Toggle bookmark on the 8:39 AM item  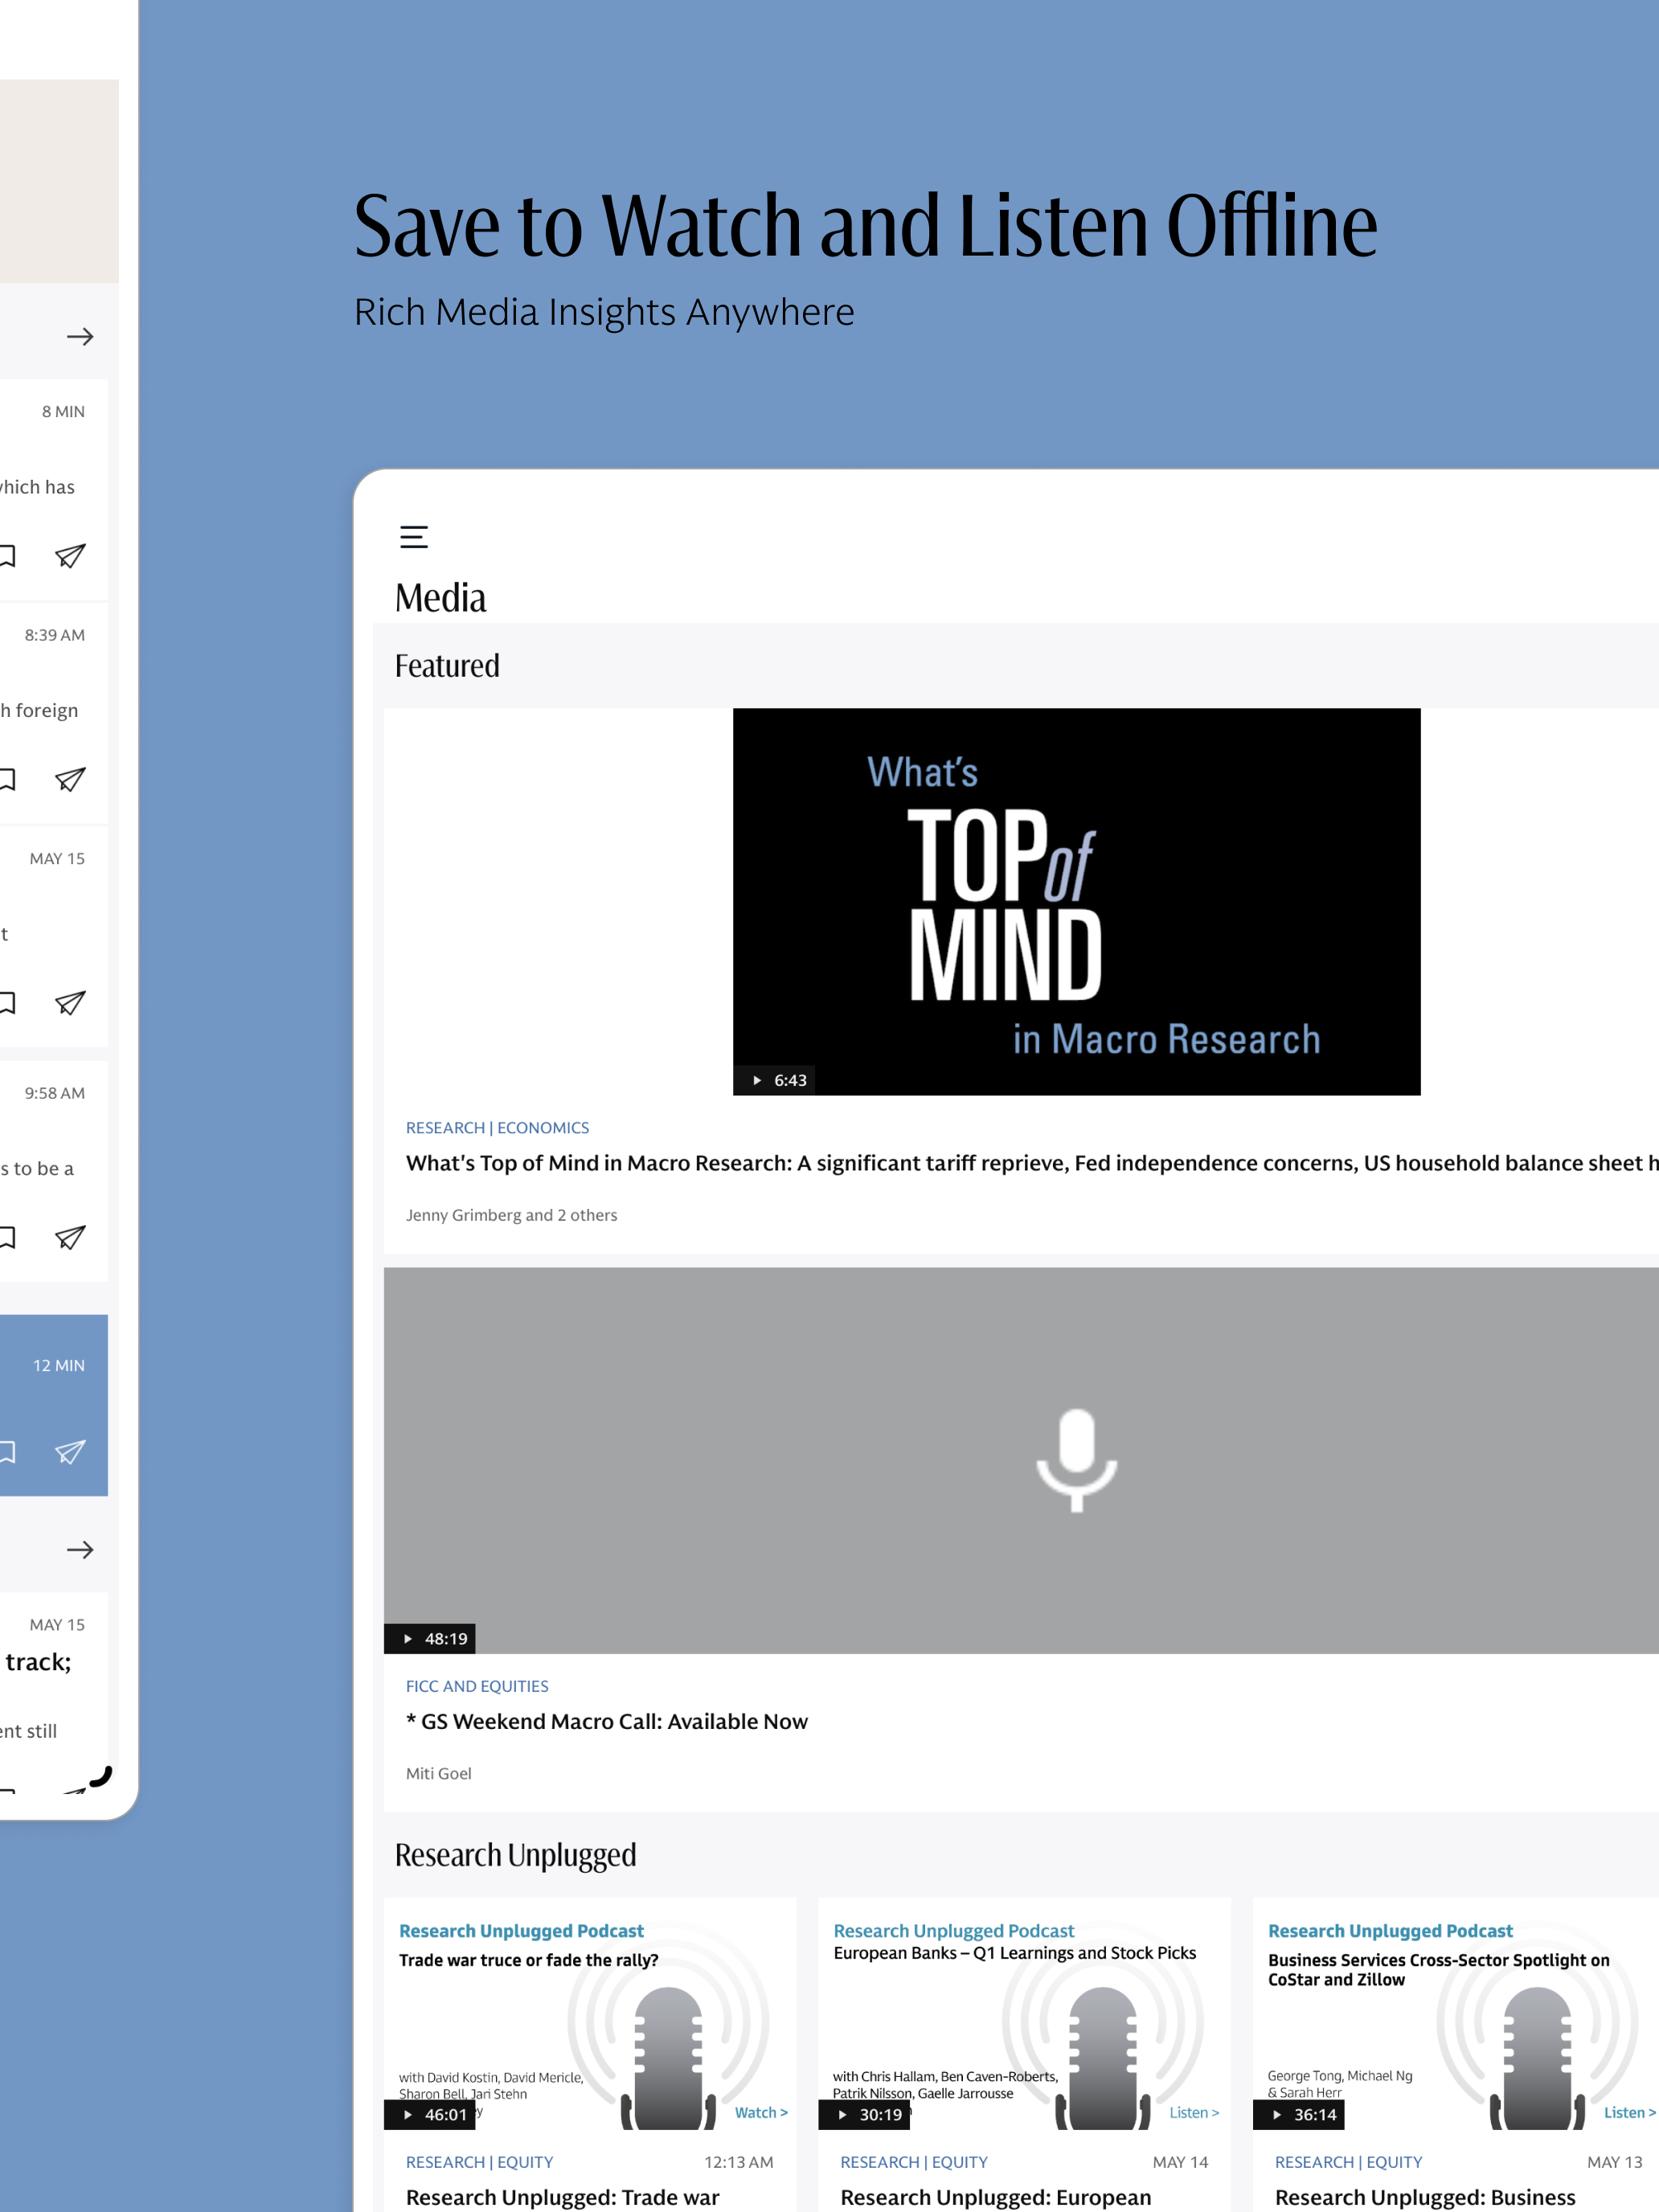pos(6,779)
